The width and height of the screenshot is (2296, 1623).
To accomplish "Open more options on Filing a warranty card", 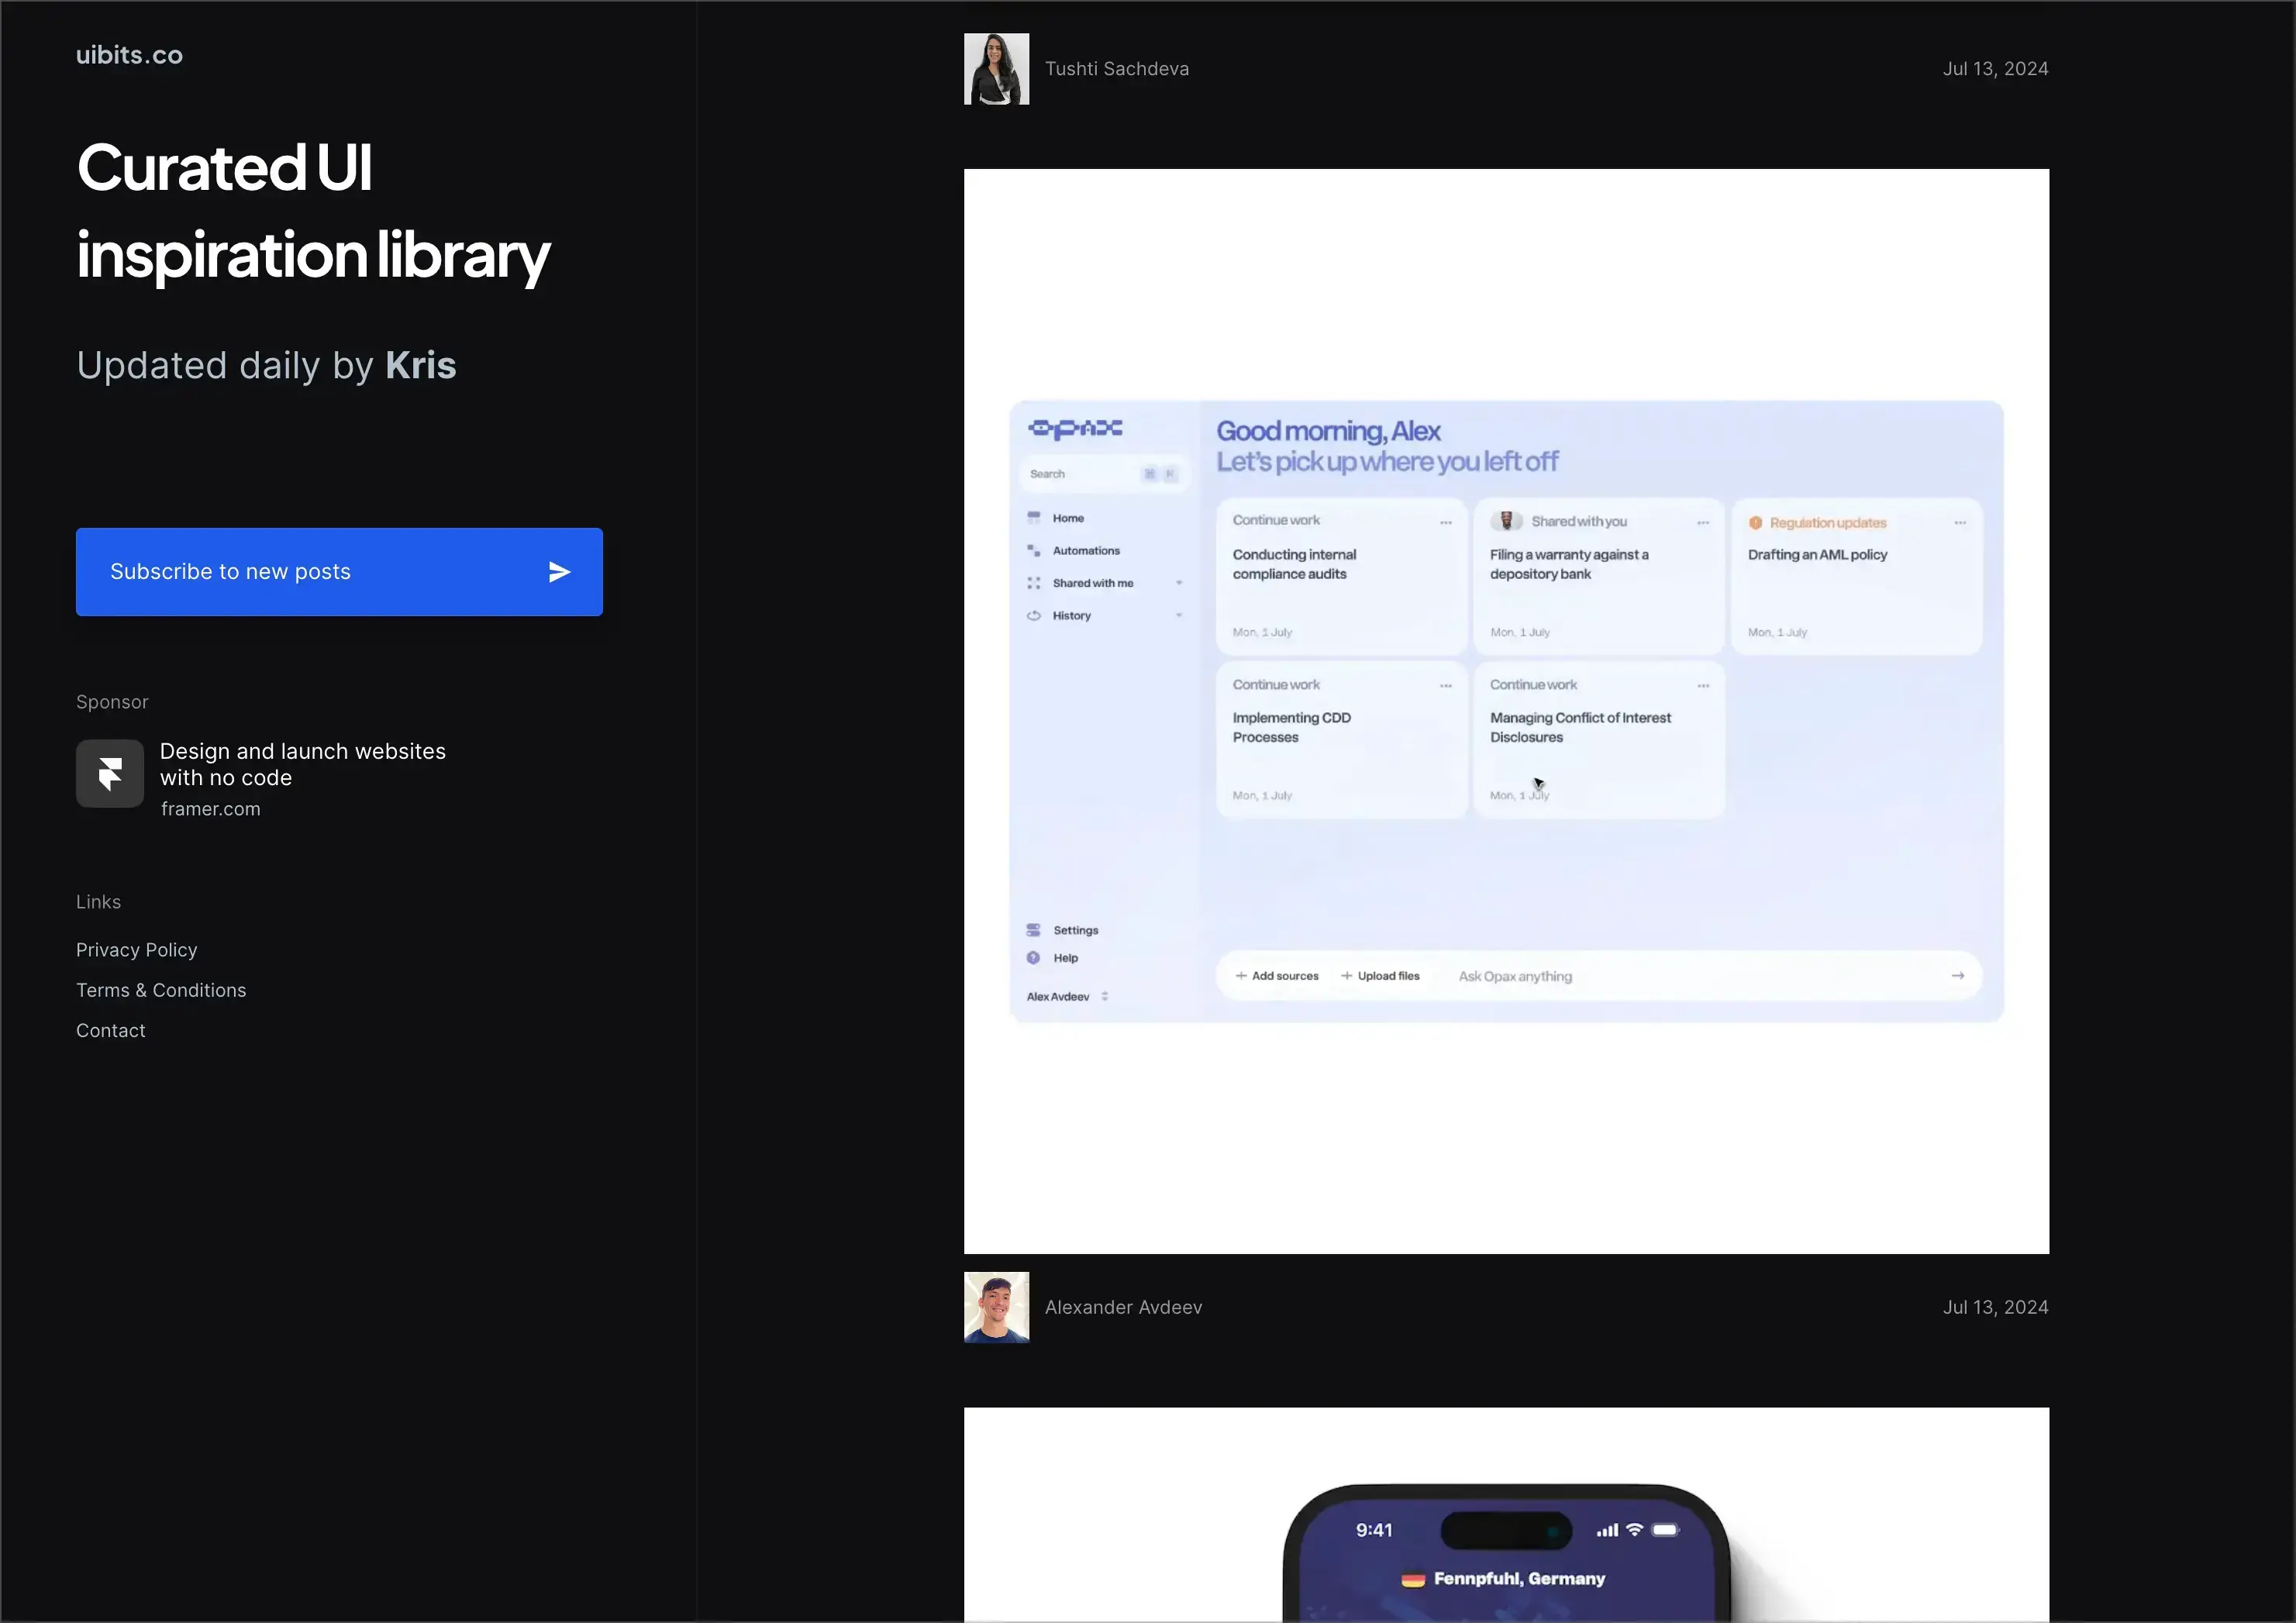I will click(1703, 523).
